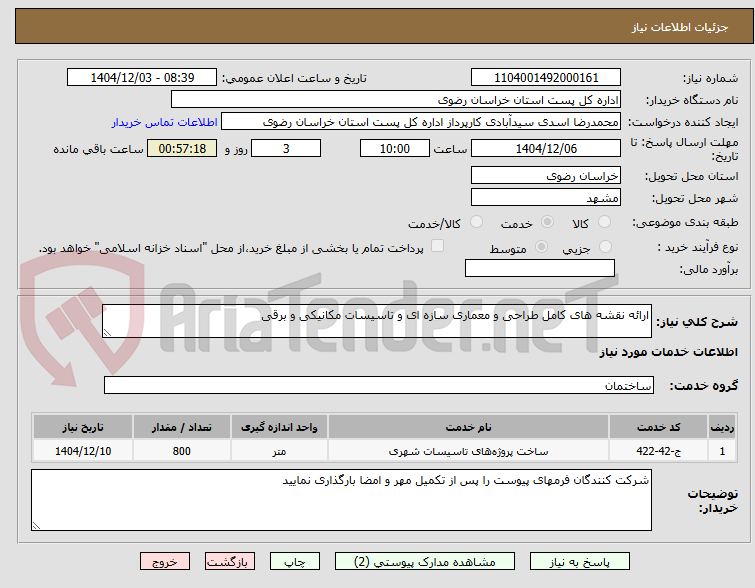
Task: Select the 'خدمت' radio button
Action: (547, 222)
